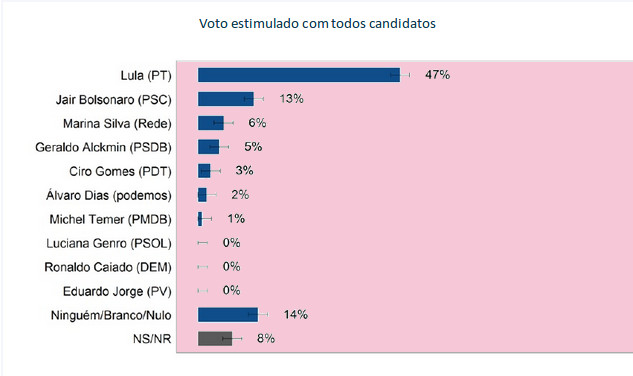The height and width of the screenshot is (376, 633).
Task: Select the Michel Temer (PMDB) bar
Action: (x=200, y=219)
